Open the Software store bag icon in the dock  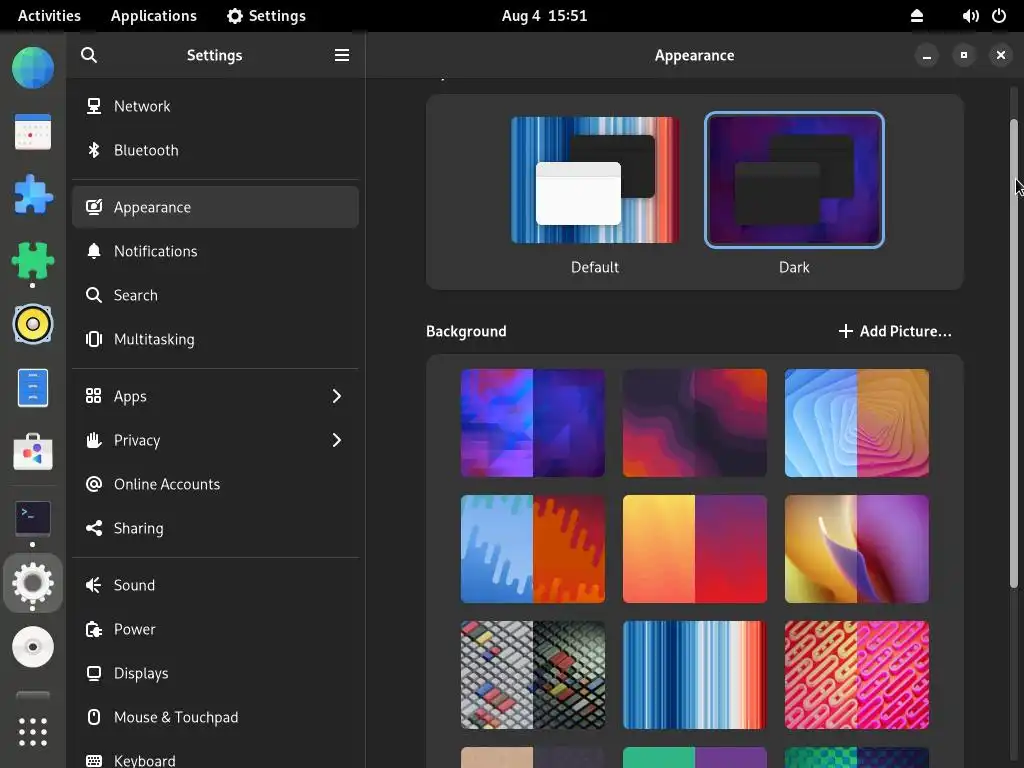[x=33, y=451]
